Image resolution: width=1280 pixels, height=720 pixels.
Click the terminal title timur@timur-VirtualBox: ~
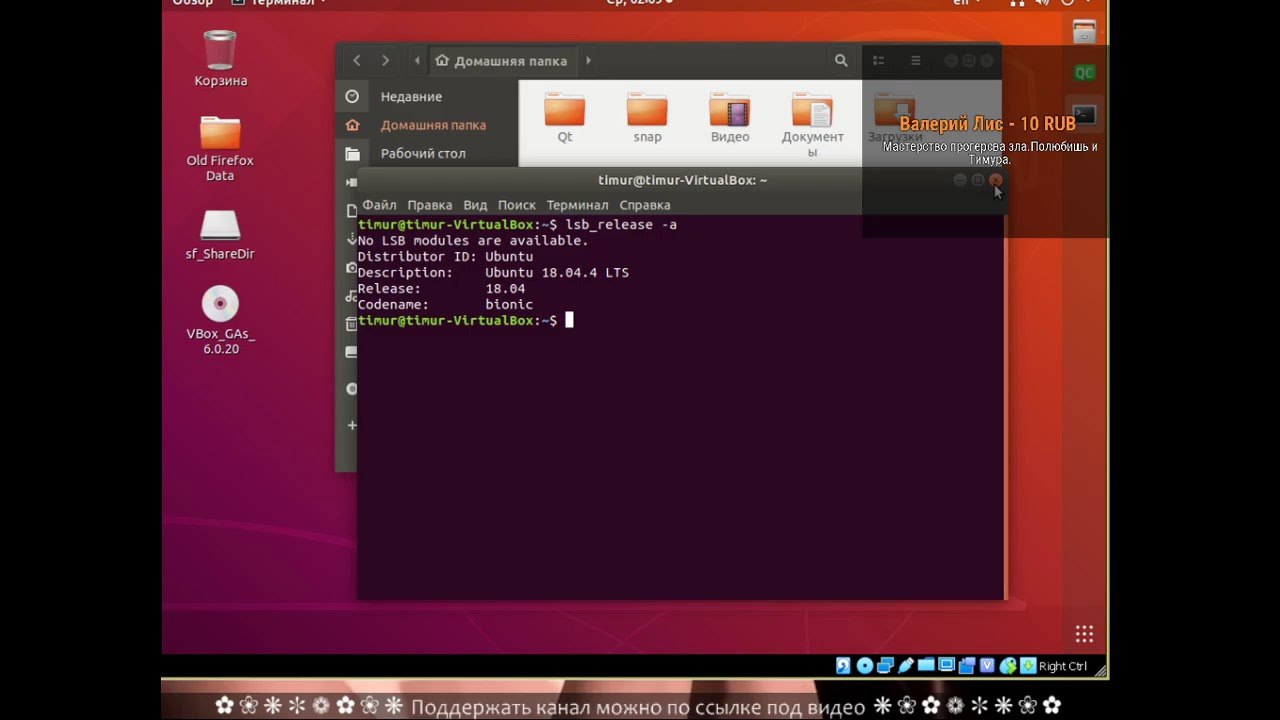(683, 180)
